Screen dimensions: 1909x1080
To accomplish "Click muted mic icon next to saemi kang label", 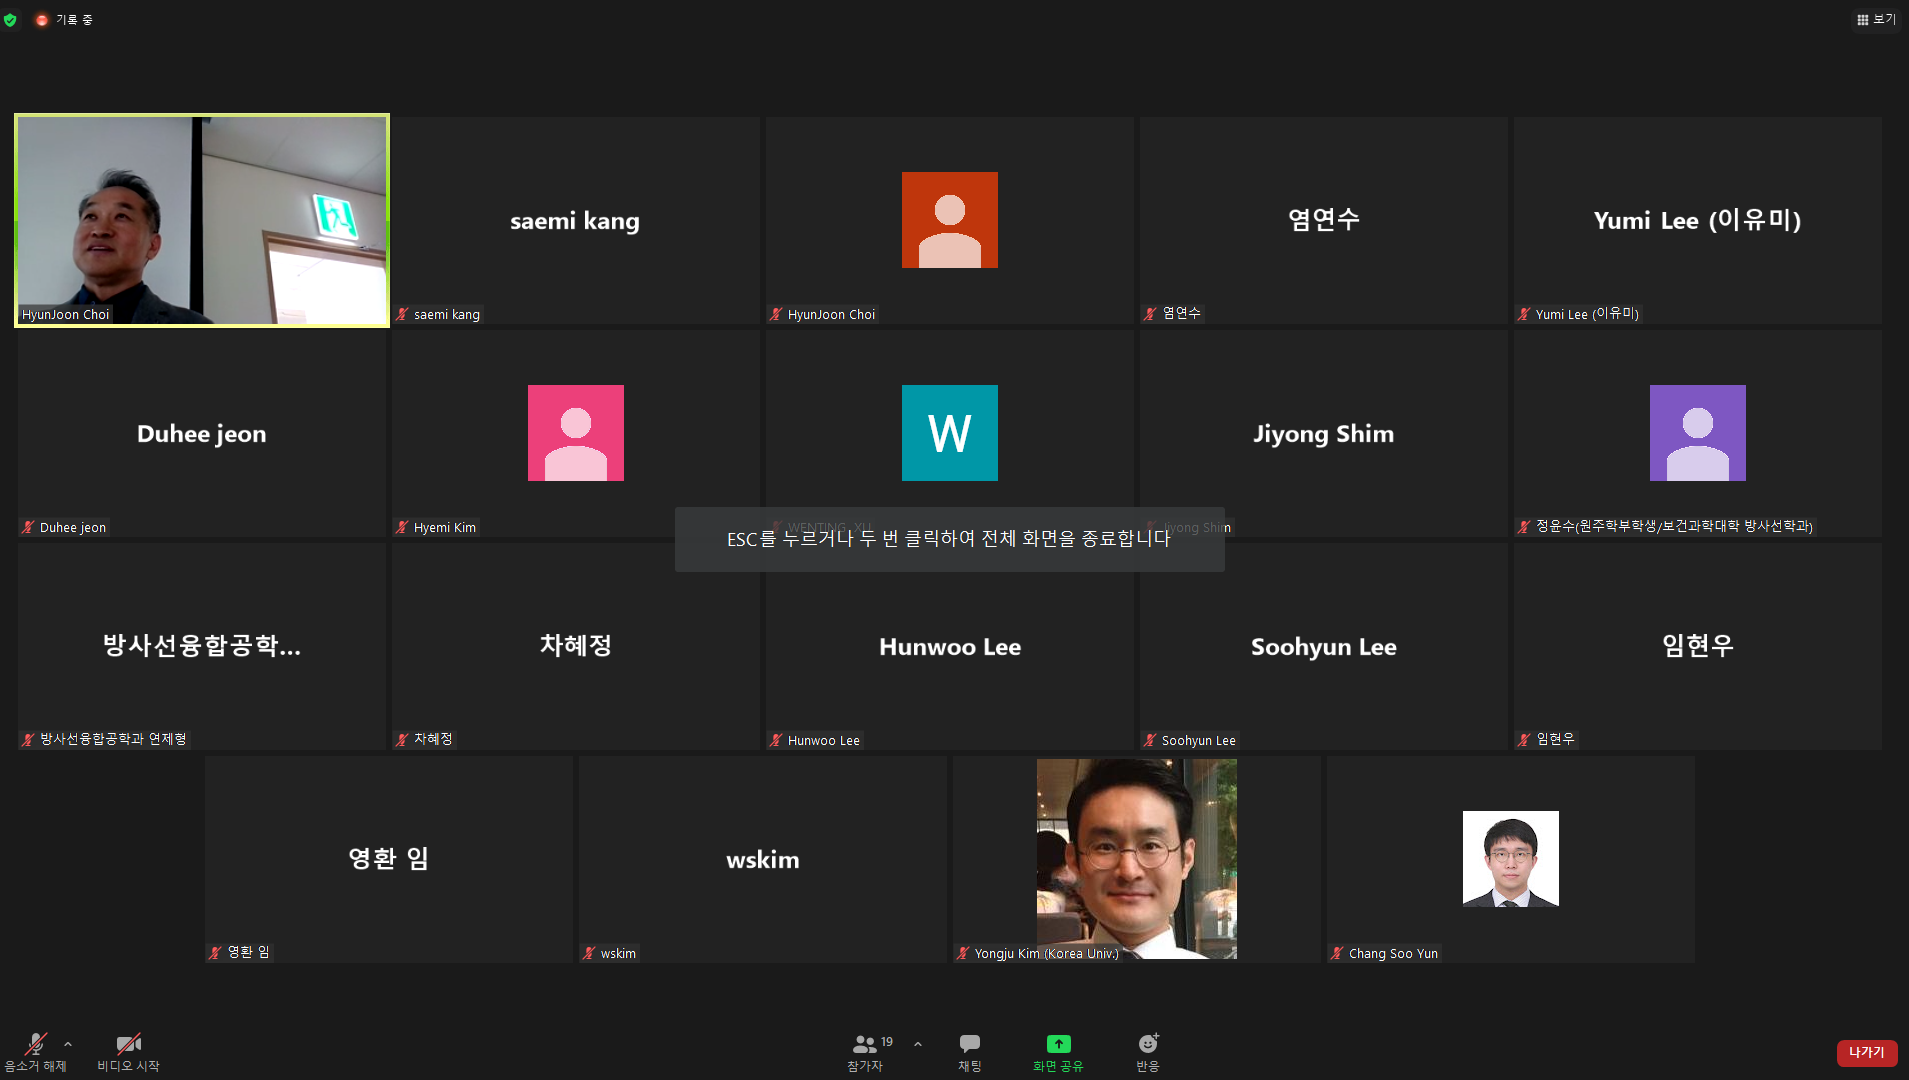I will (x=402, y=314).
